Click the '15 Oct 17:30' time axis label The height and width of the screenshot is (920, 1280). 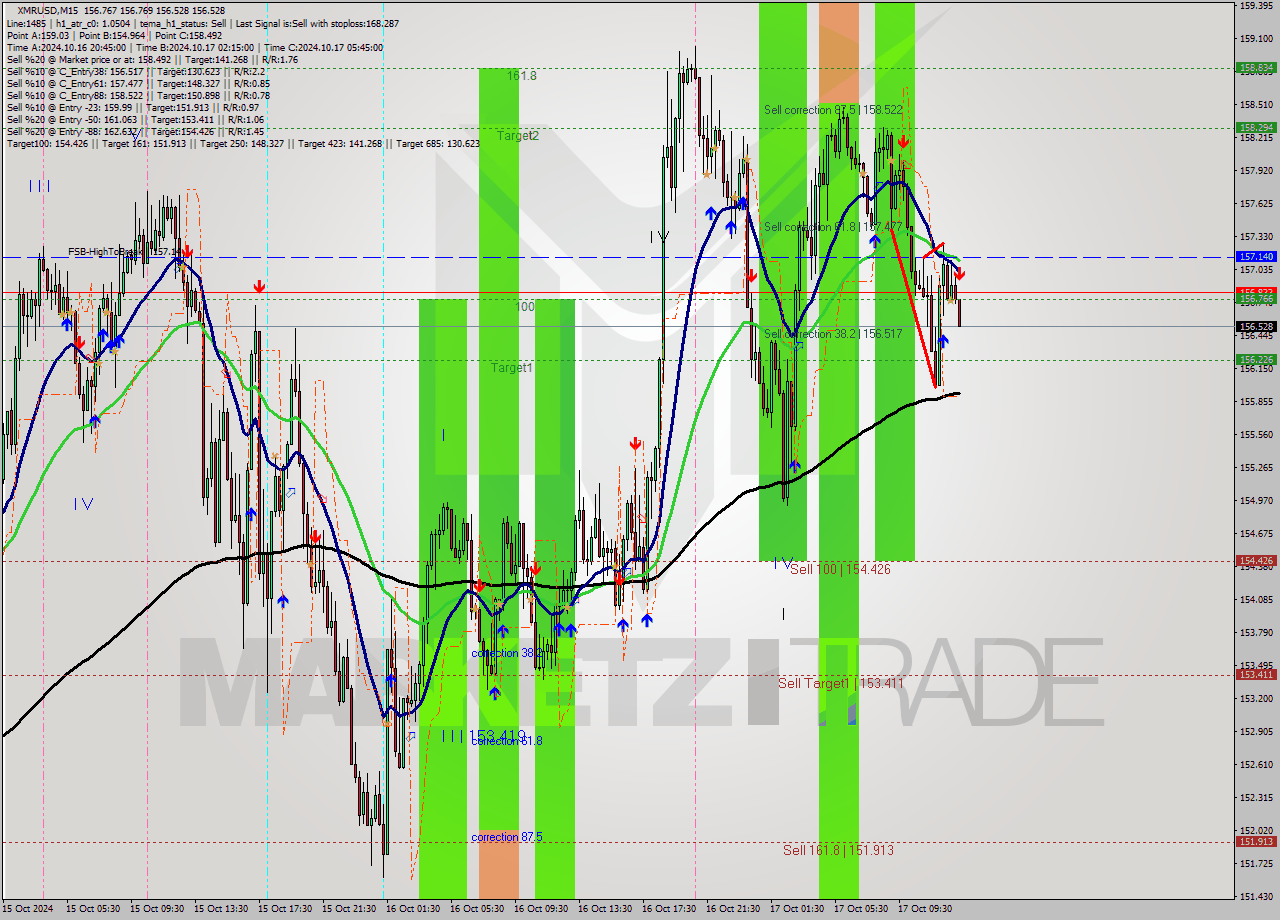pyautogui.click(x=286, y=909)
